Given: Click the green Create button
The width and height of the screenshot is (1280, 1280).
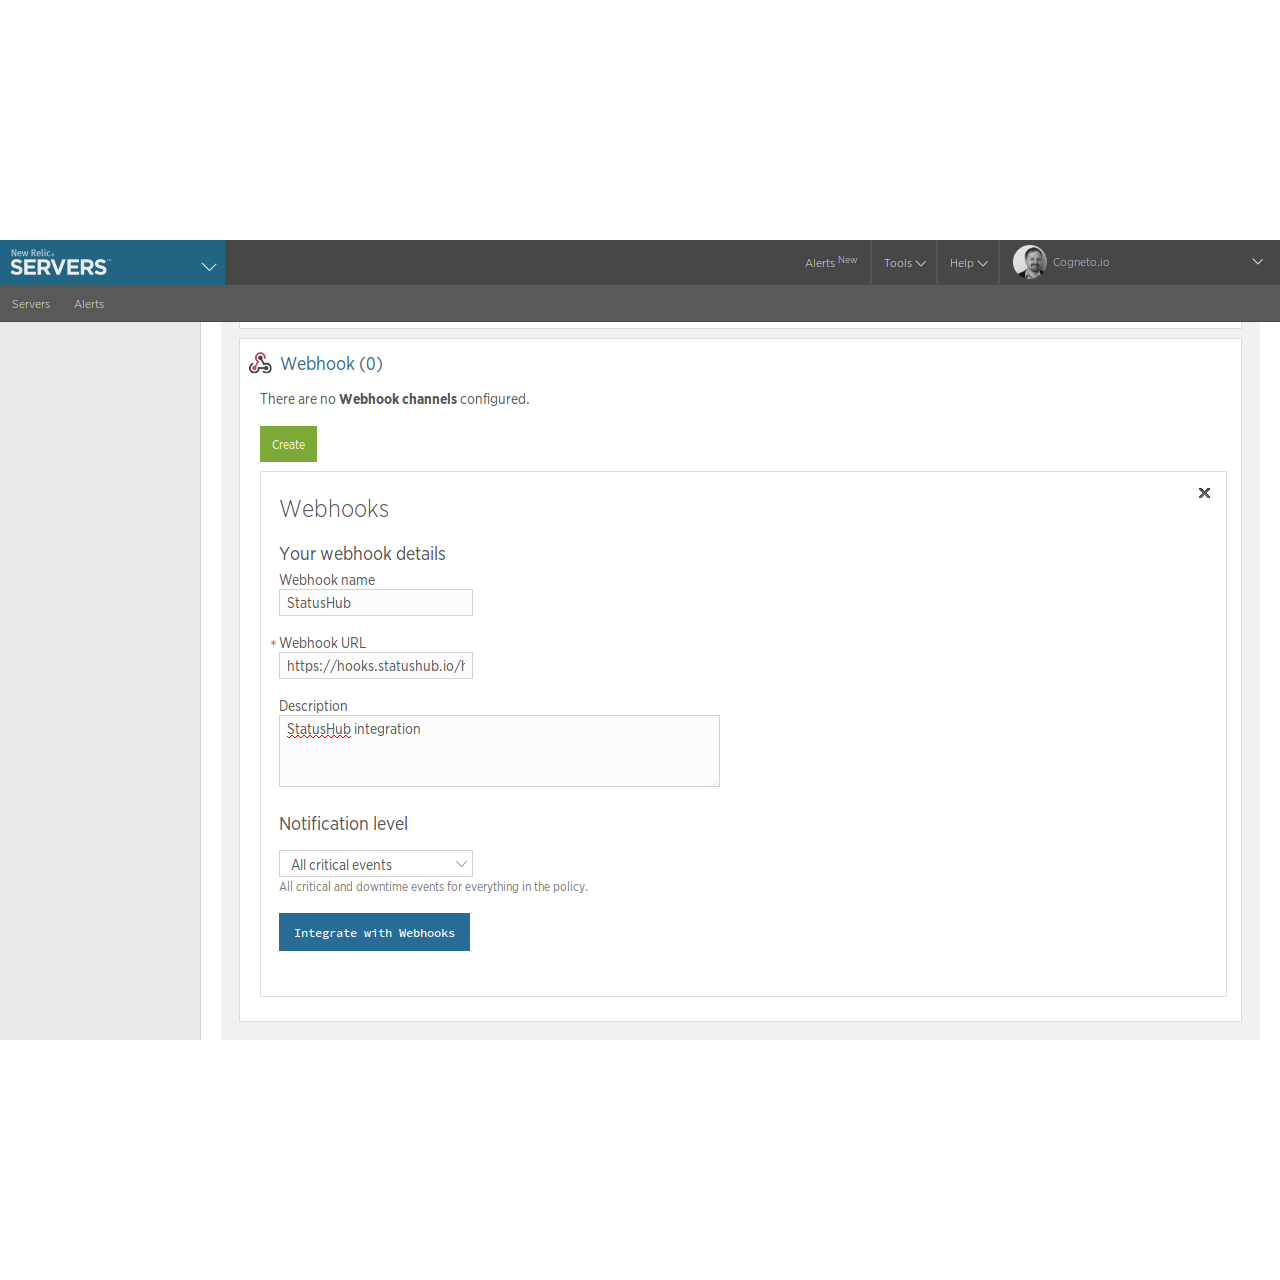Looking at the screenshot, I should [288, 444].
